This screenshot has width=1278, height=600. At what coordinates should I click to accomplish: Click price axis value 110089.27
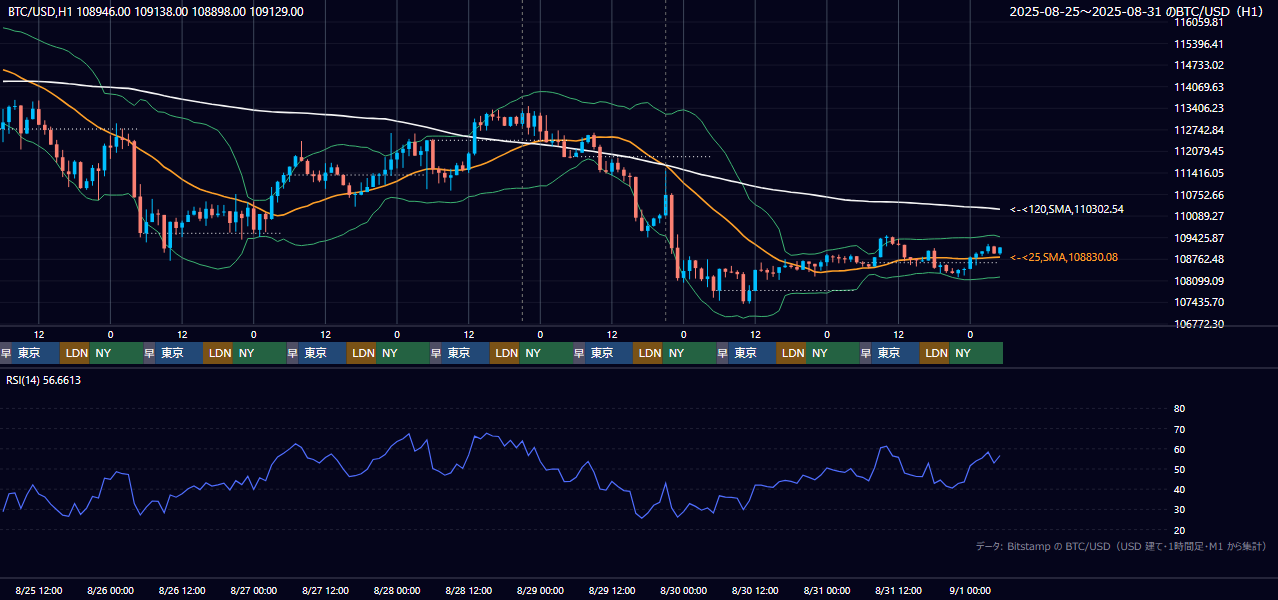[1199, 216]
